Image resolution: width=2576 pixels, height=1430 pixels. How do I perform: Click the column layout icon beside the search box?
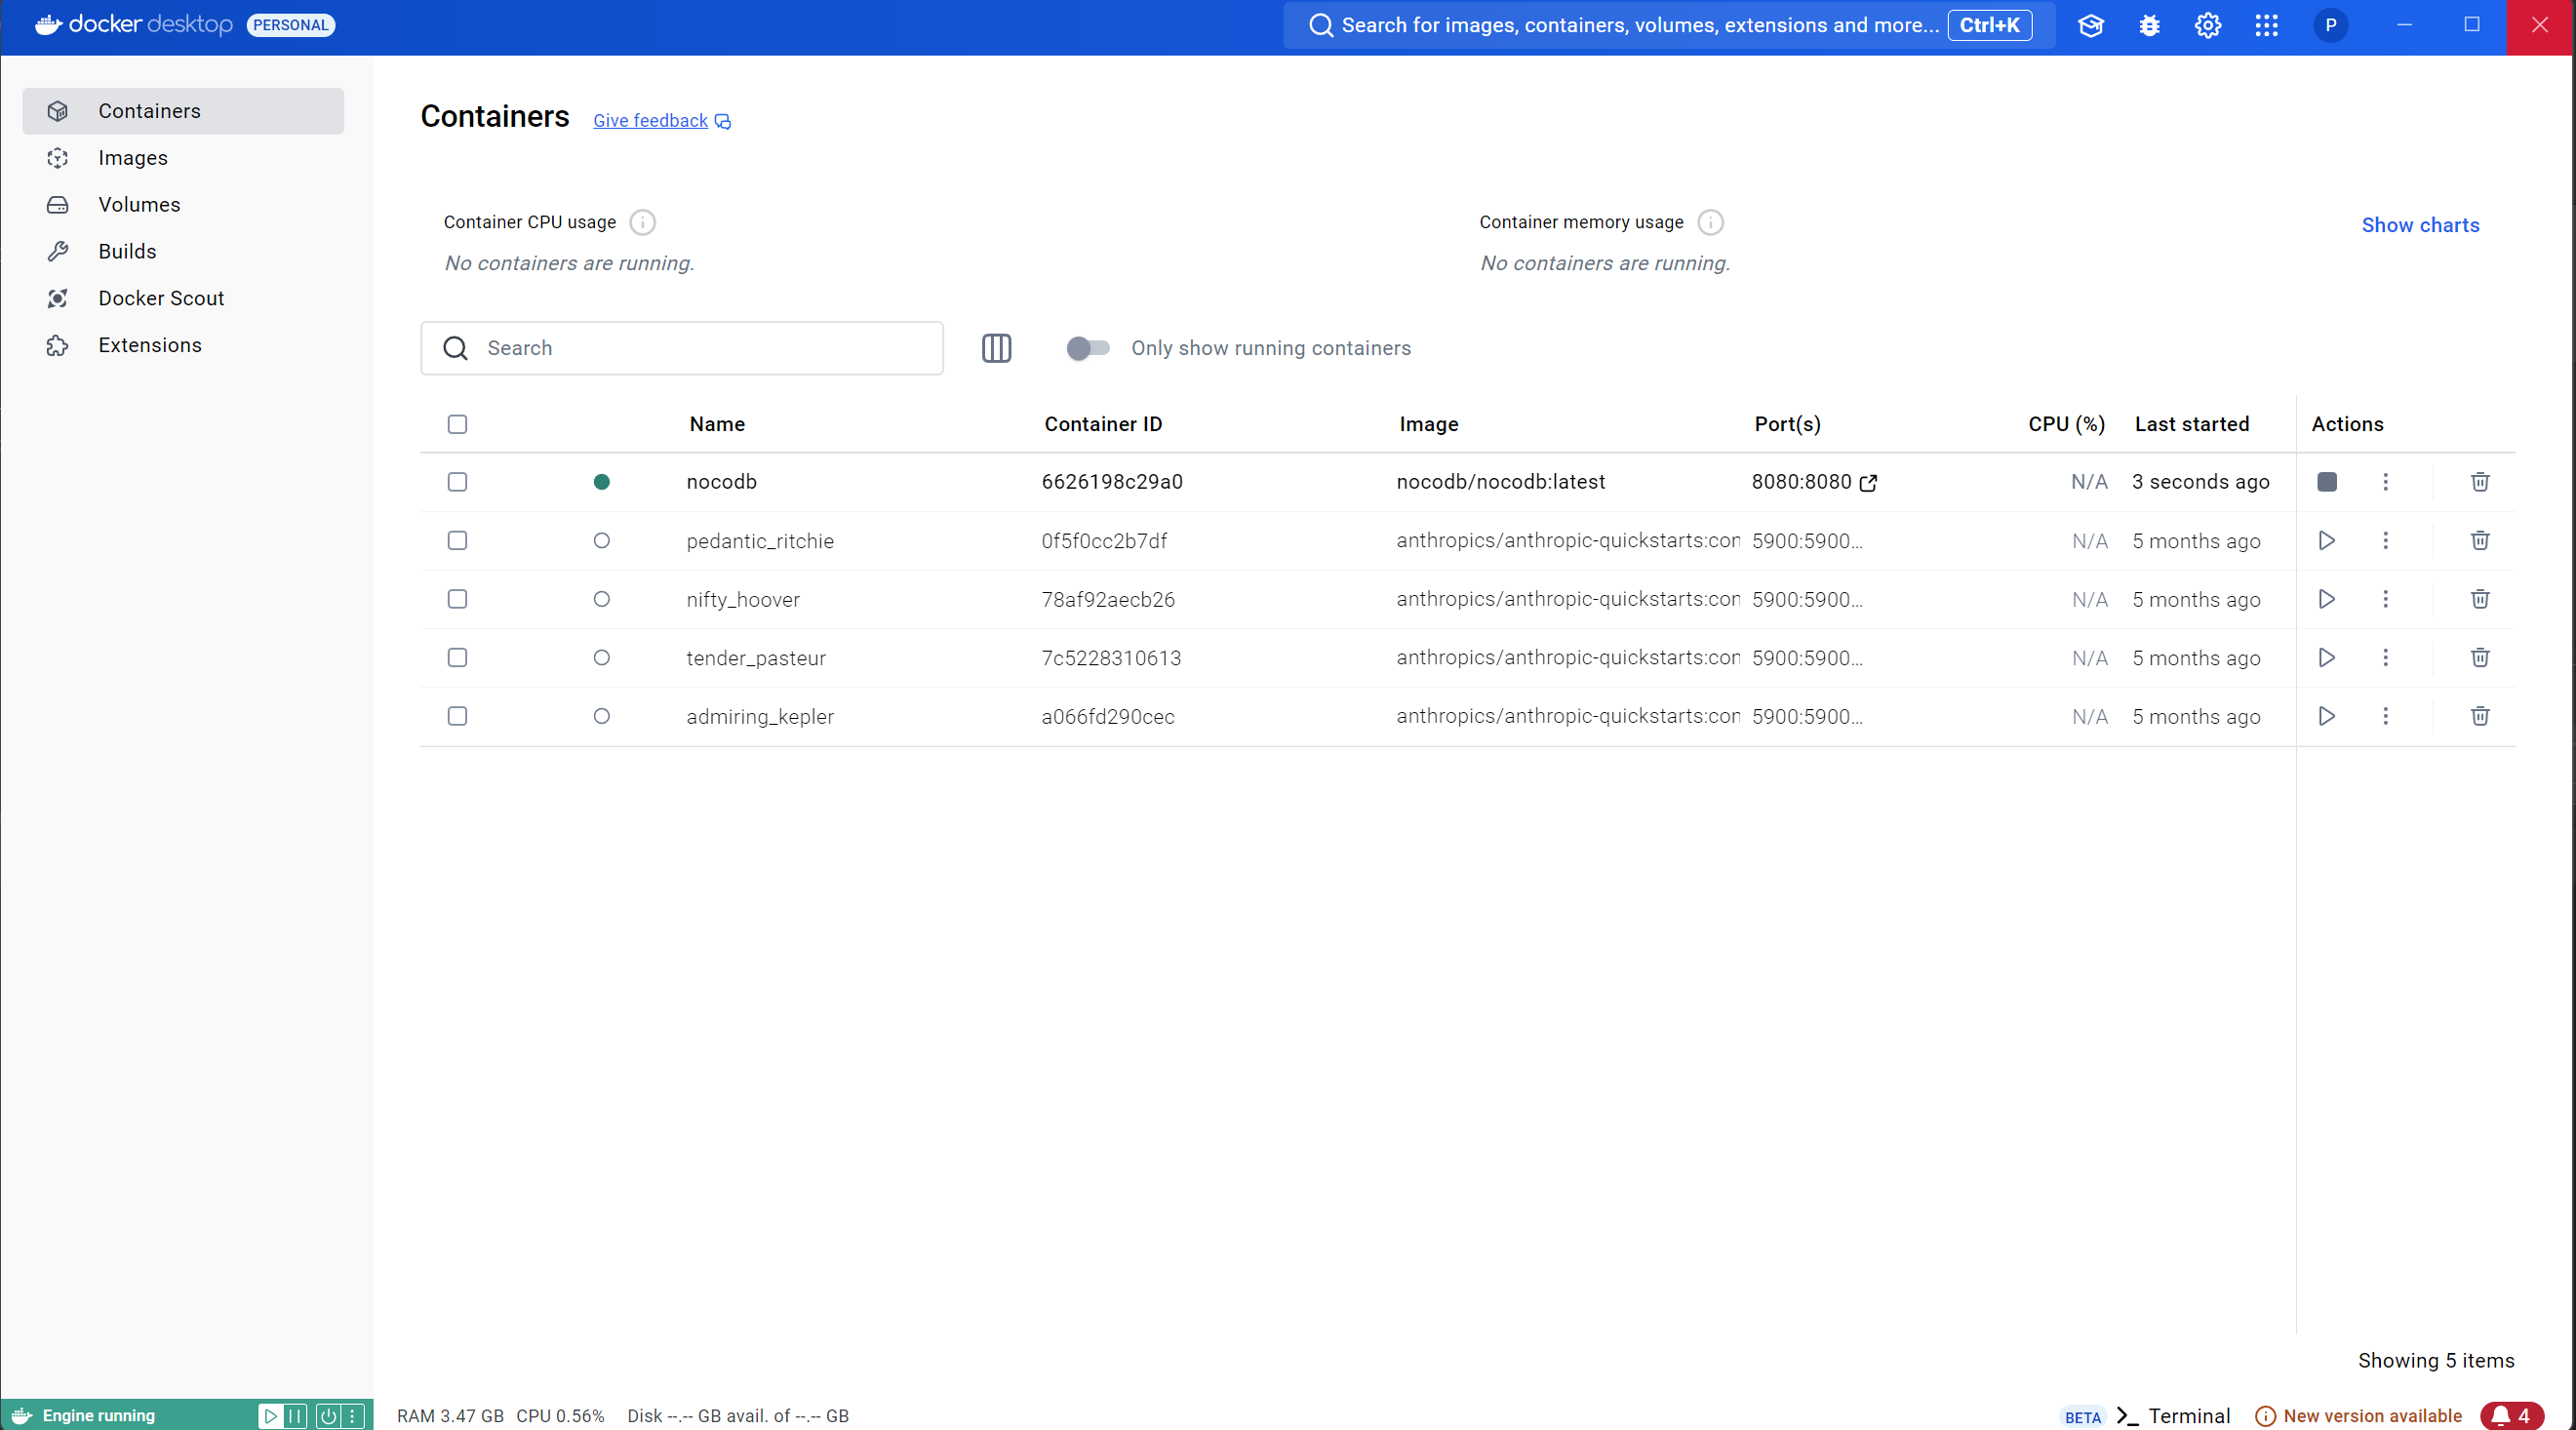996,348
